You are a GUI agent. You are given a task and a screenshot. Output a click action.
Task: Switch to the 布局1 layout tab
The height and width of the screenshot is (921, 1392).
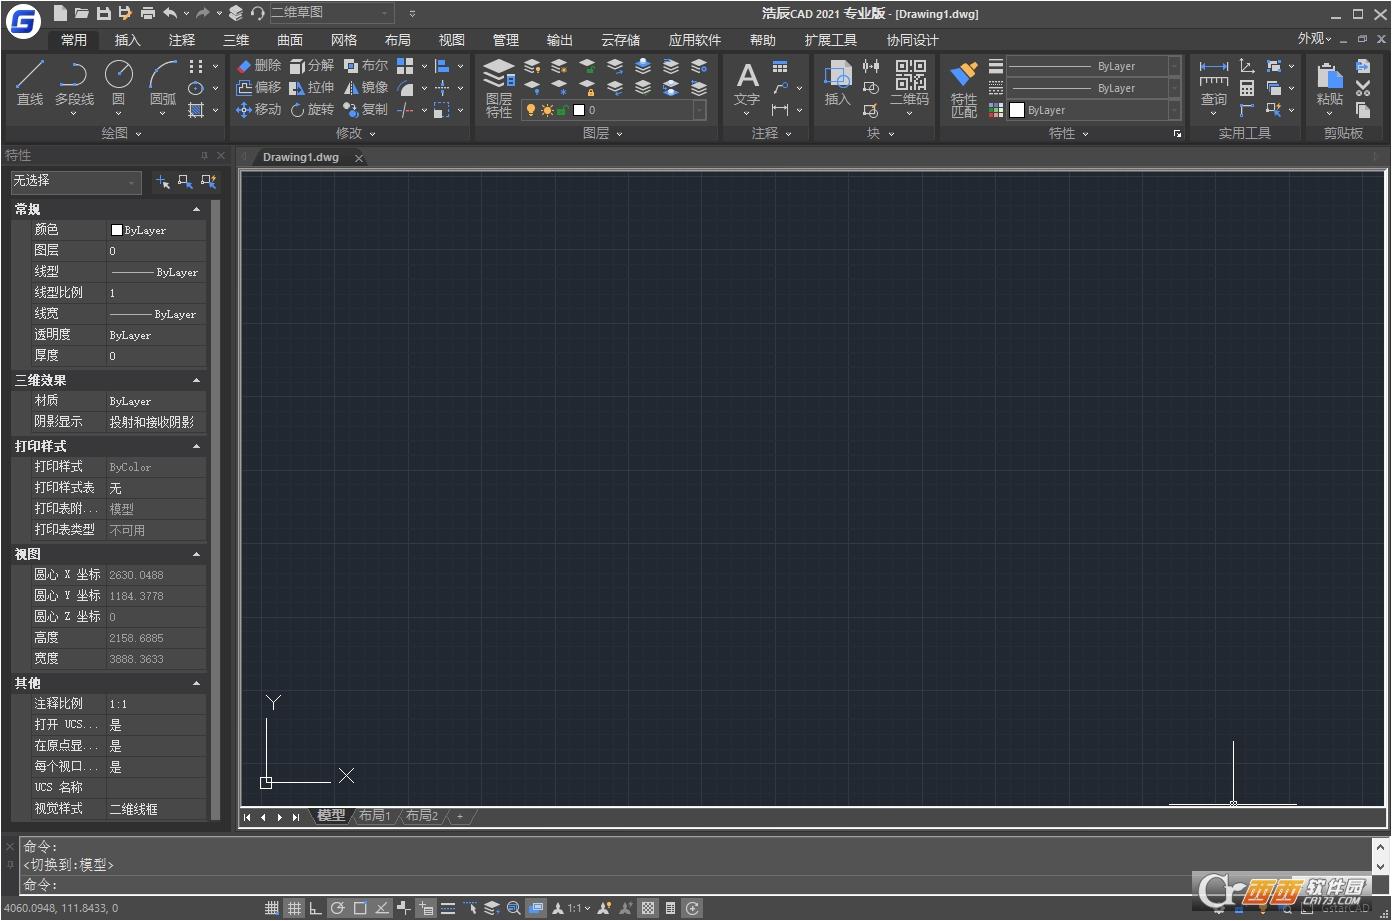pos(375,816)
